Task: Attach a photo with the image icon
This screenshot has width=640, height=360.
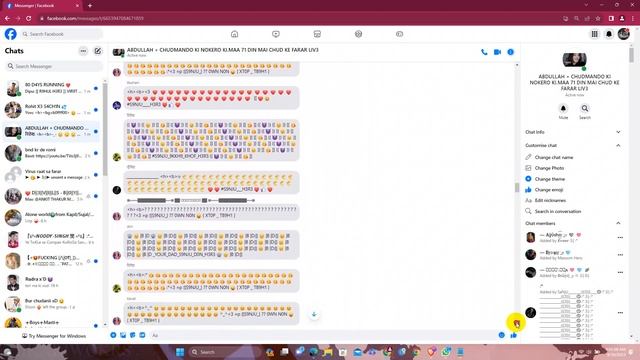Action: (x=123, y=335)
